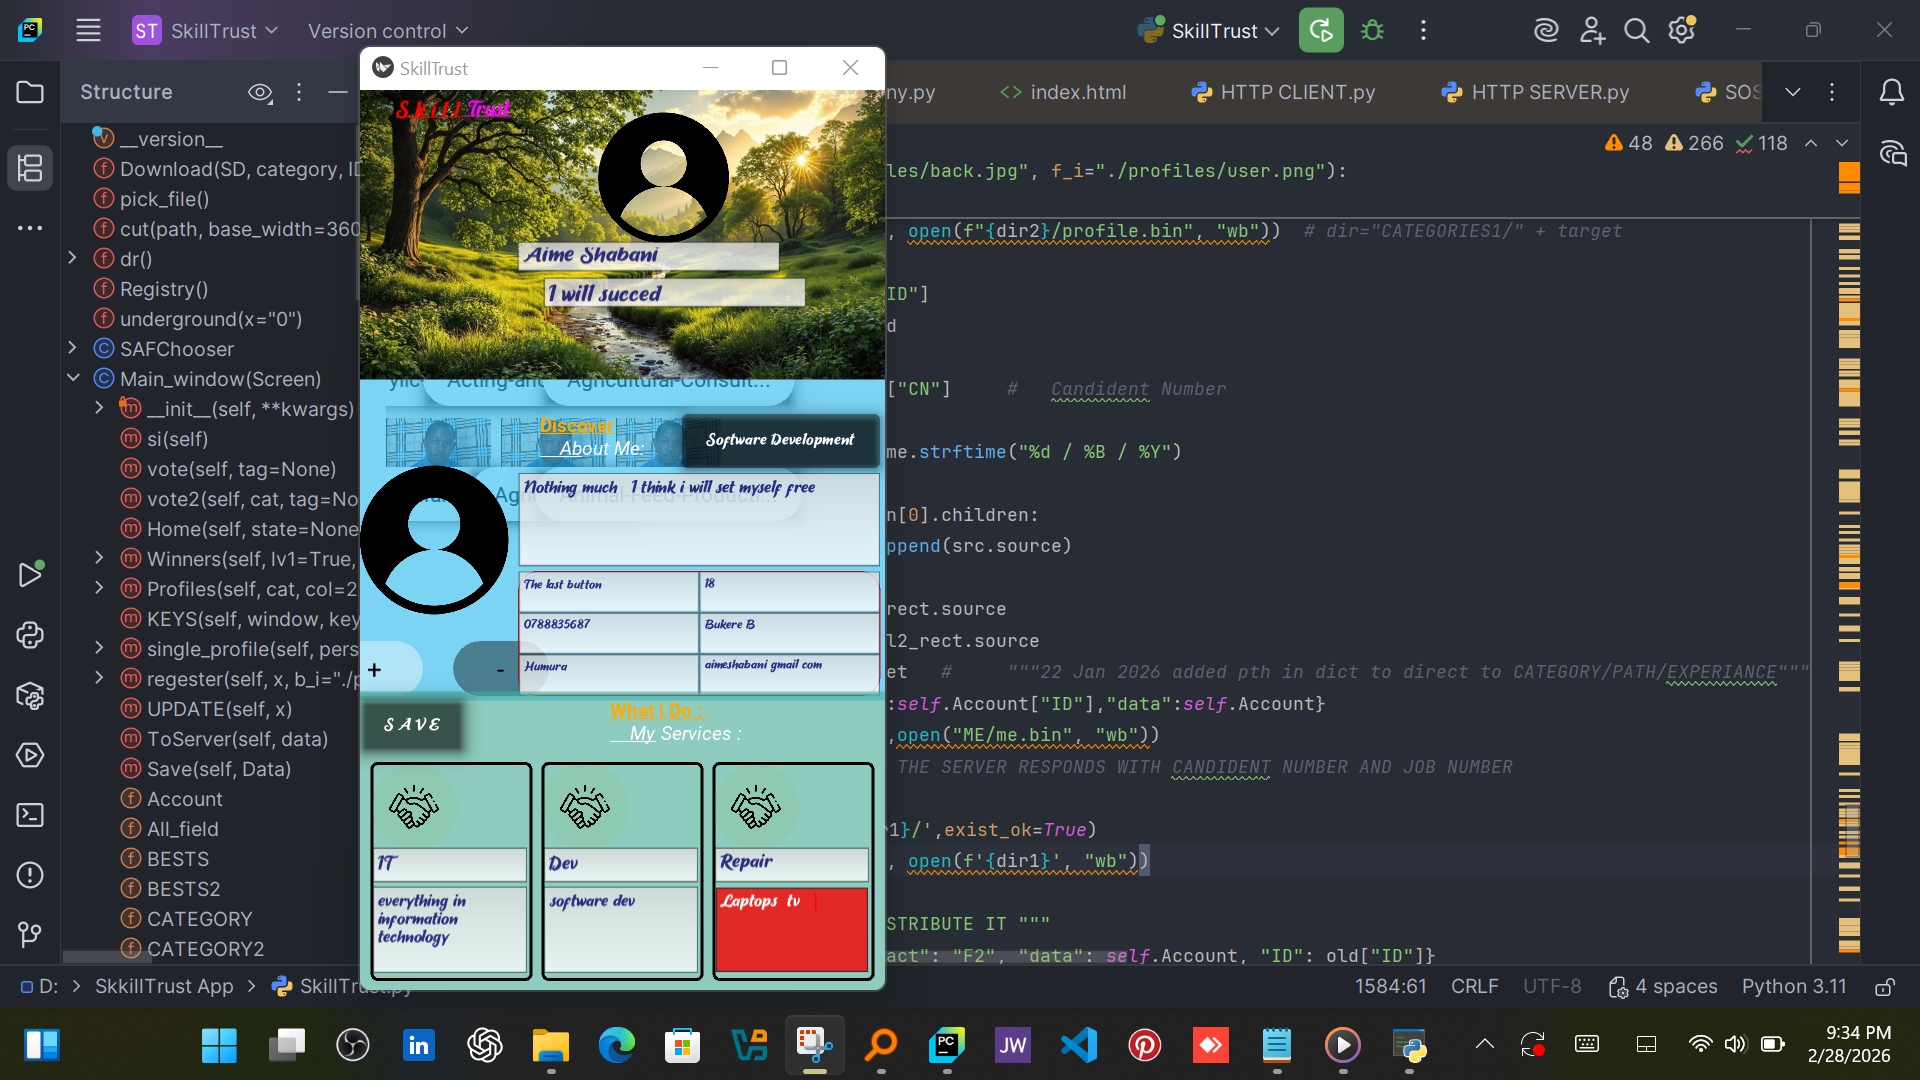Click the minus button in SkillTrust app

(500, 669)
